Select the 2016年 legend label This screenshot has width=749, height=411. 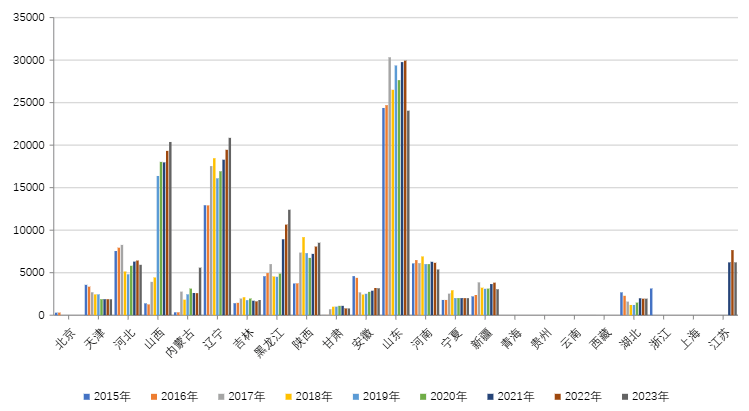tap(178, 397)
